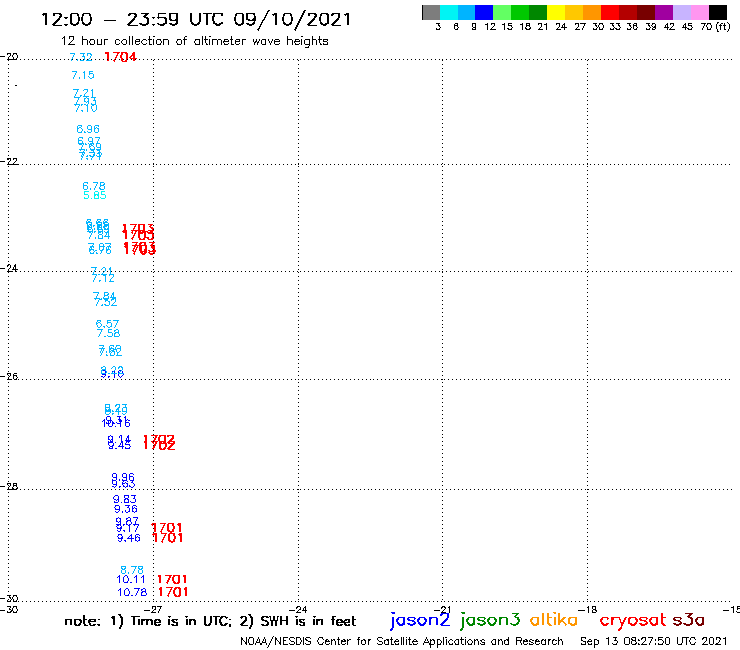
Task: Click the red 1701 label beside 10.78
Action: pyautogui.click(x=173, y=592)
